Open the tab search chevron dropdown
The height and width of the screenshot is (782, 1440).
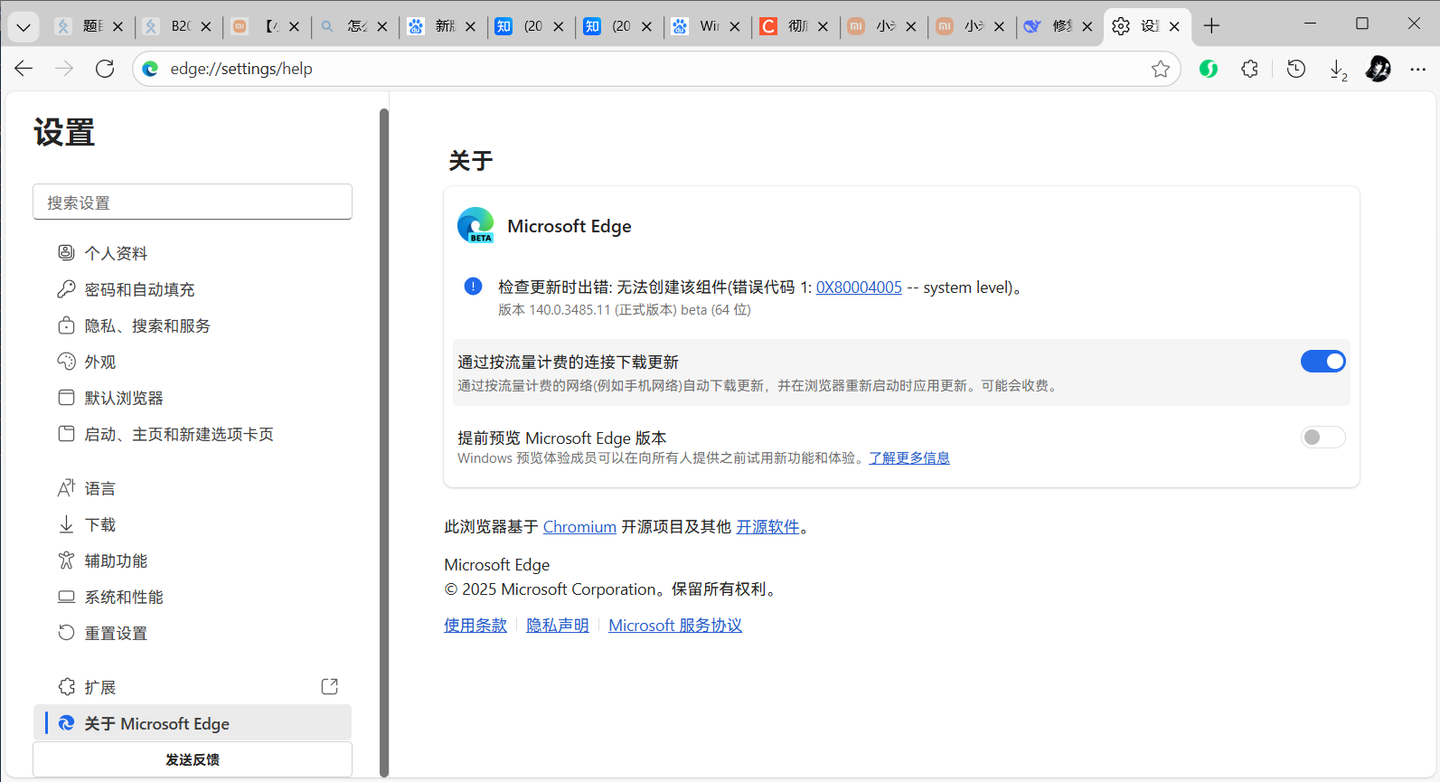[23, 27]
